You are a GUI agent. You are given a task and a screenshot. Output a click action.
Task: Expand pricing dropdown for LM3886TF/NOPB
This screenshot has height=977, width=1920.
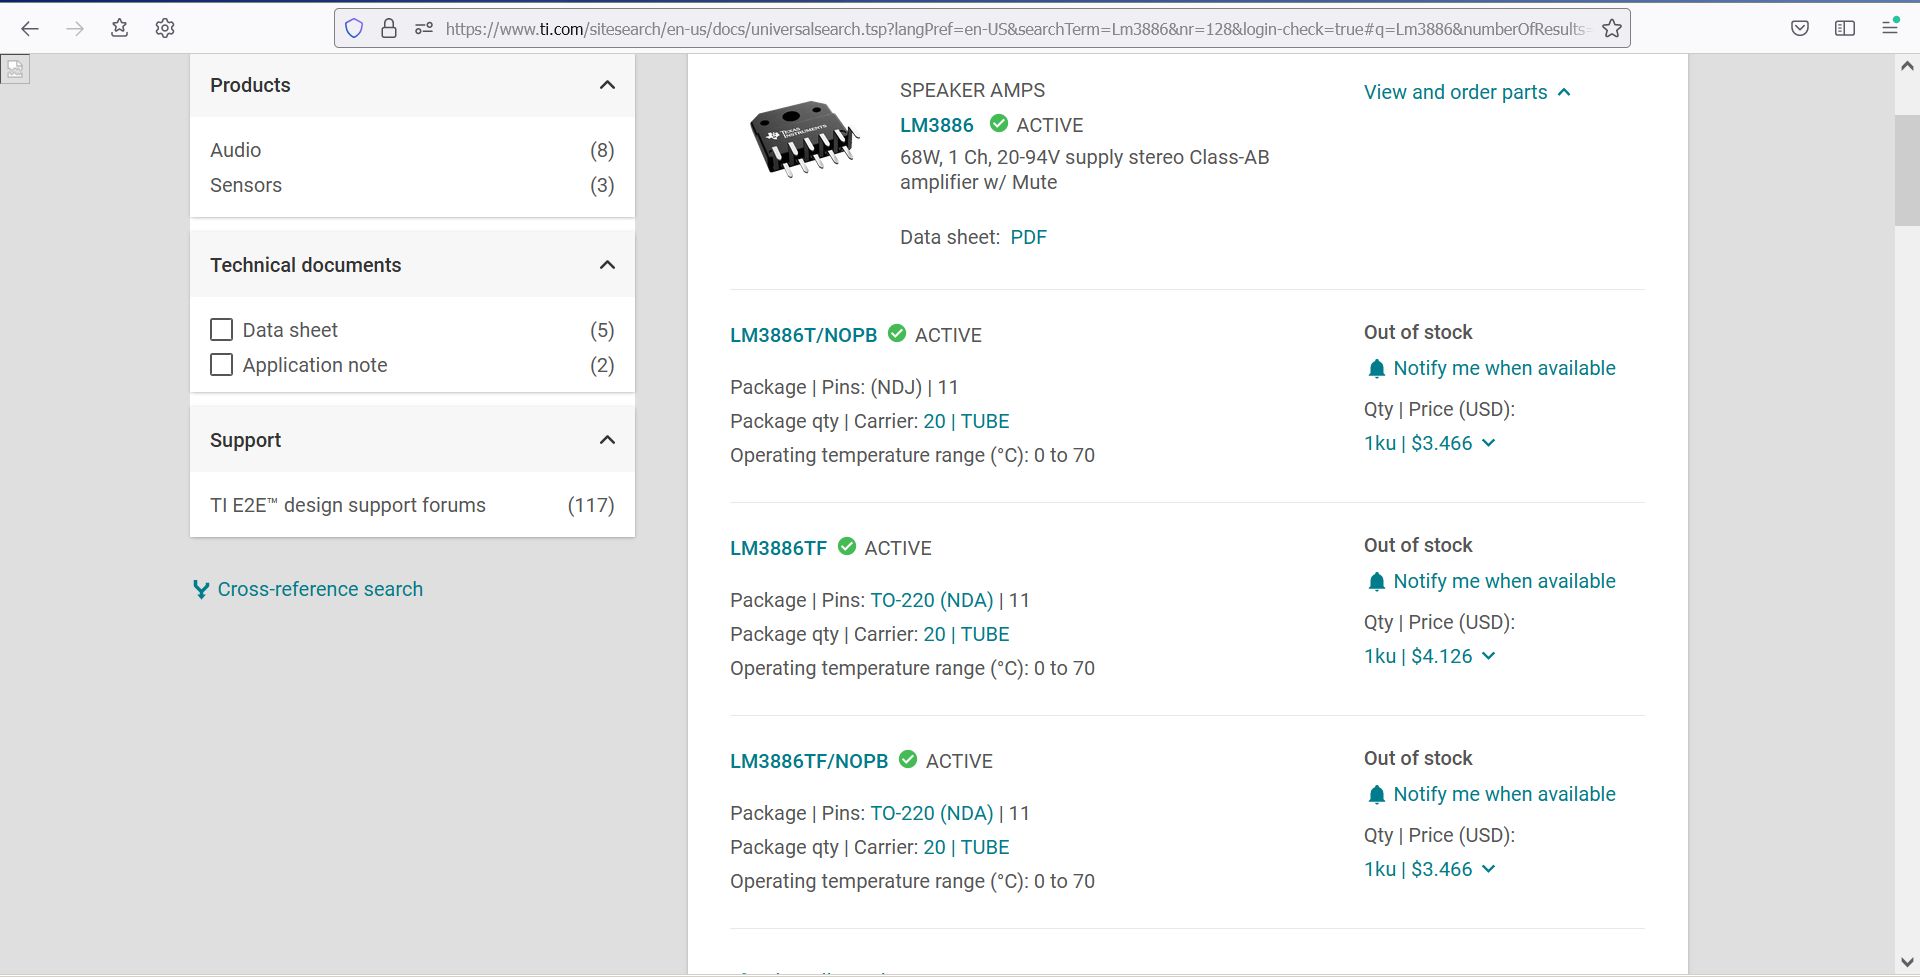point(1429,869)
